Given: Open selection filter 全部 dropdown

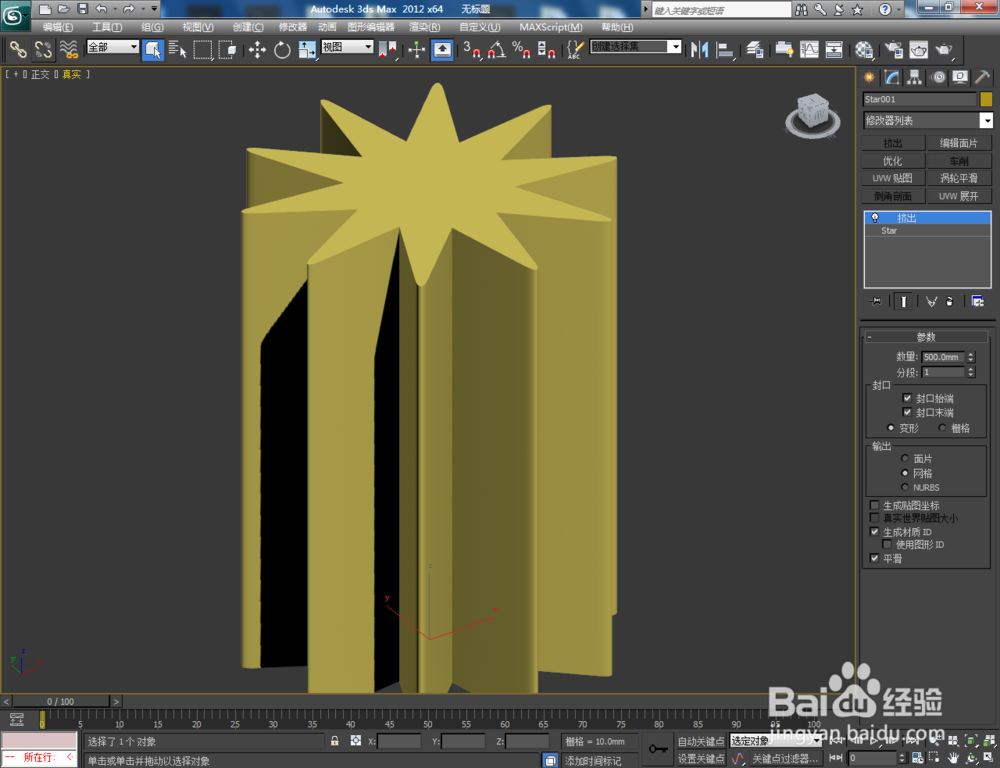Looking at the screenshot, I should point(113,47).
